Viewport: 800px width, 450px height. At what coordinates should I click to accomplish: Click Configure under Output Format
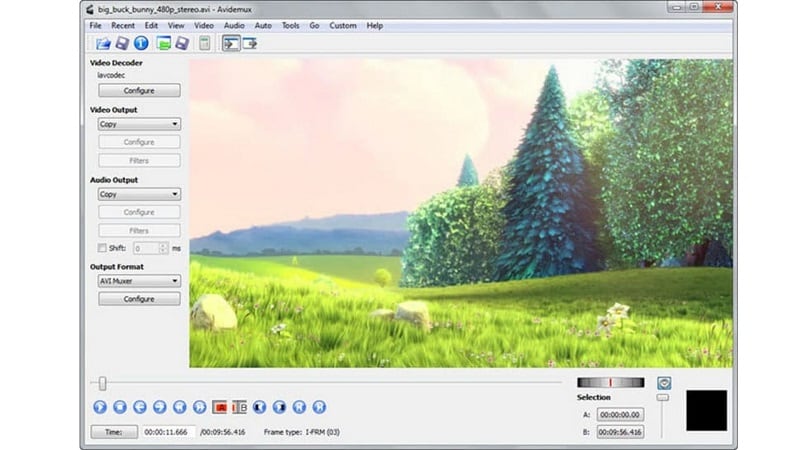[x=139, y=299]
